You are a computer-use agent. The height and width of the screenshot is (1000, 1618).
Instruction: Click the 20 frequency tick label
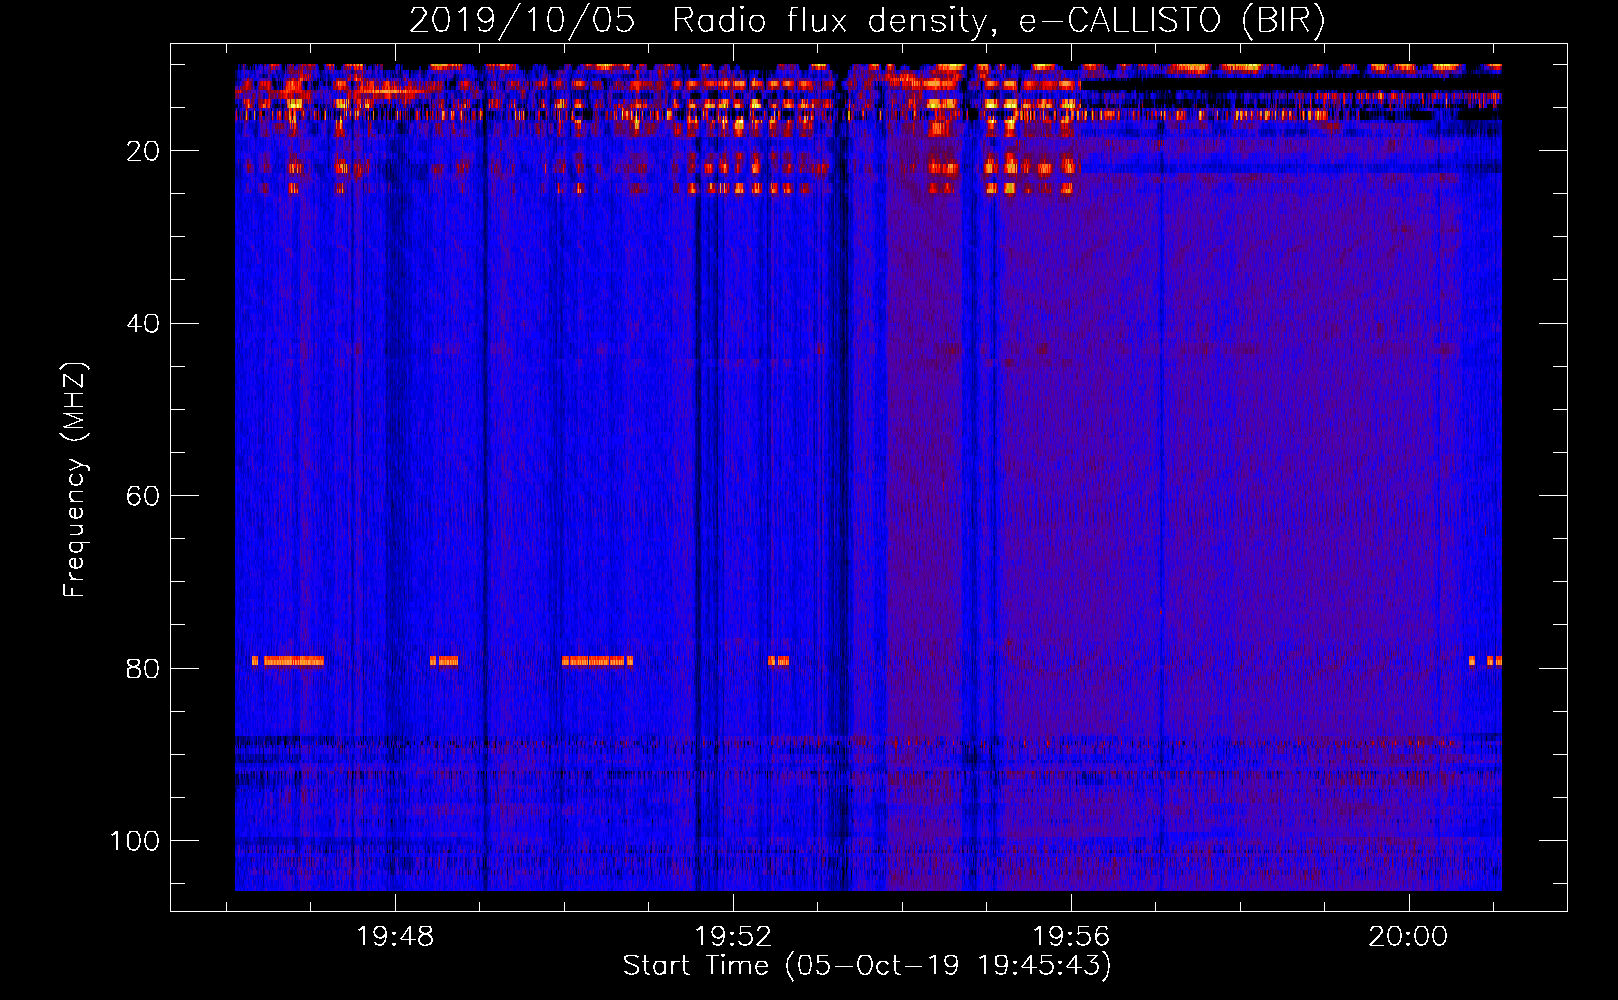click(143, 151)
